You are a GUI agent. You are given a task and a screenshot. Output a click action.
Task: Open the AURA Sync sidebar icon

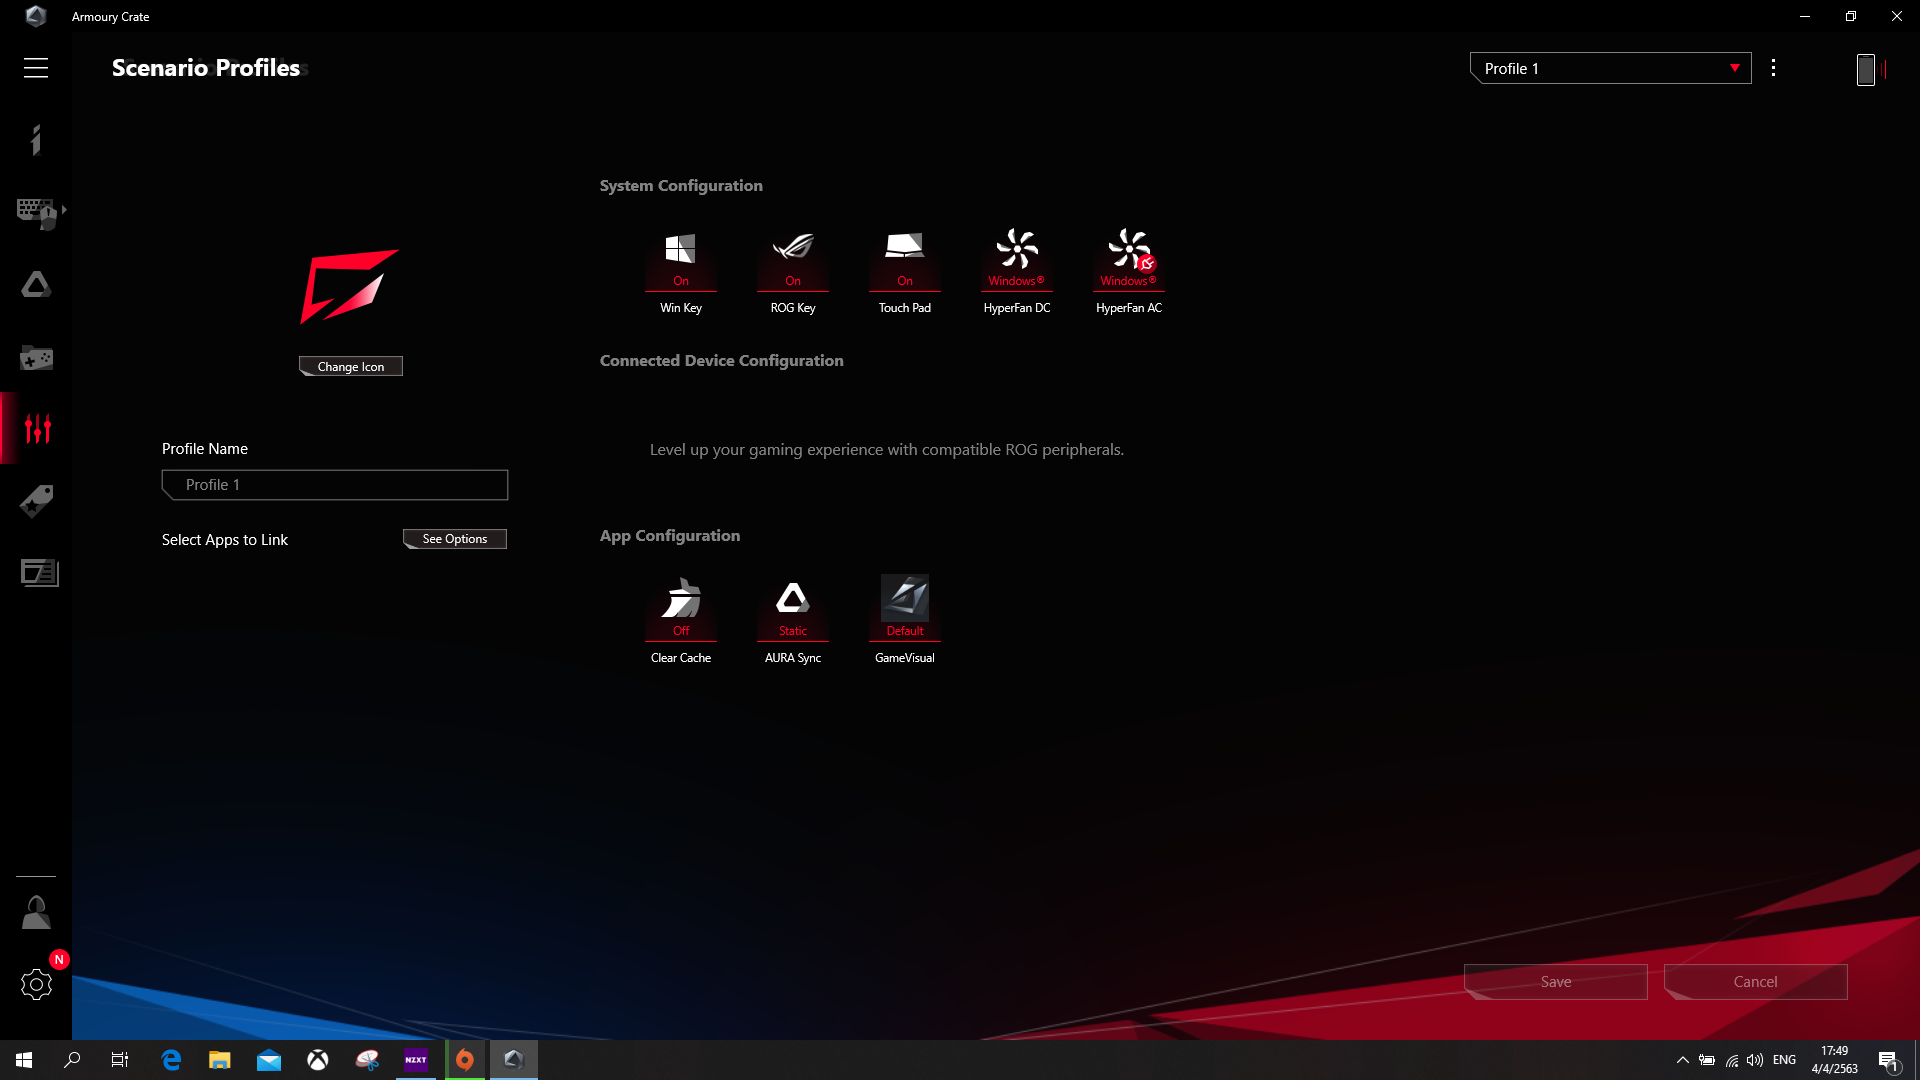click(36, 285)
